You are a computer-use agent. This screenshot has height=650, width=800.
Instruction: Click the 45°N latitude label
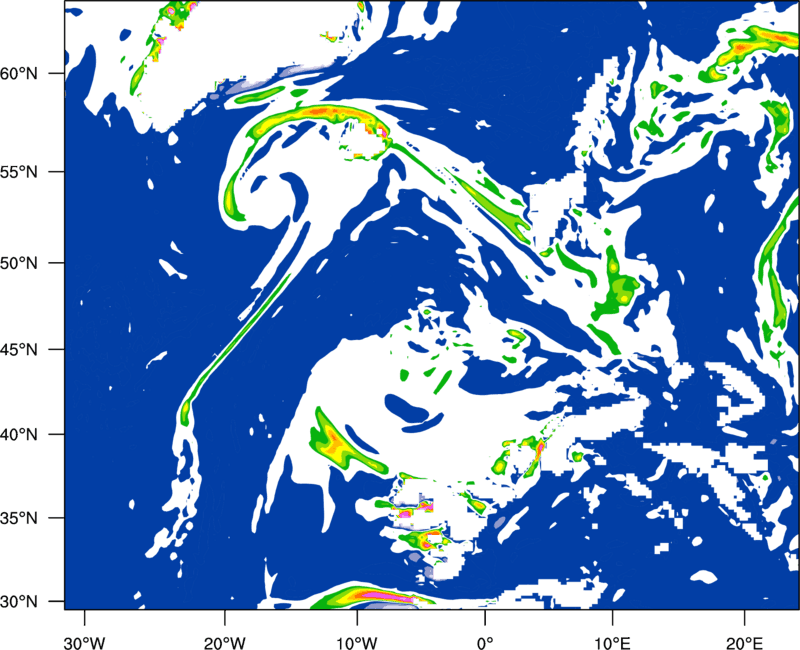(19, 350)
